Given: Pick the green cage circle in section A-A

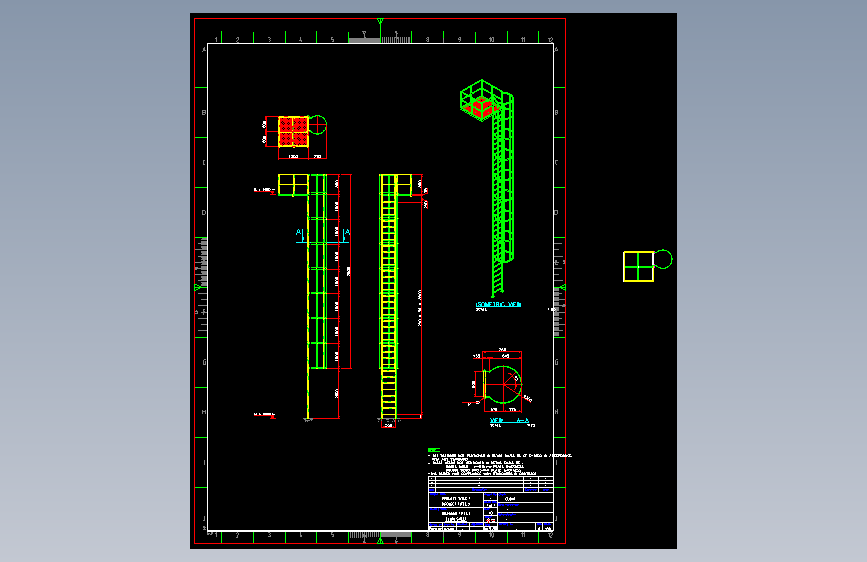Looking at the screenshot, I should (504, 384).
